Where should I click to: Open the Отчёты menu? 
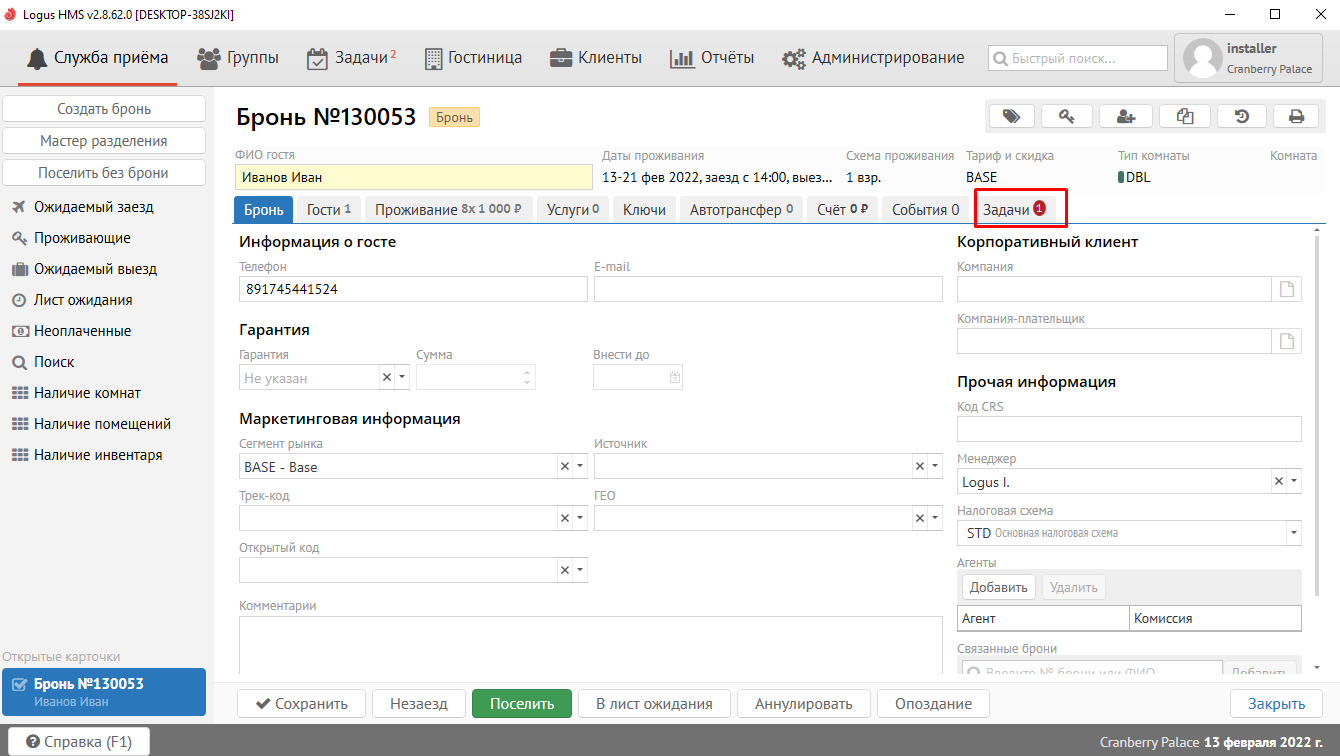point(712,58)
